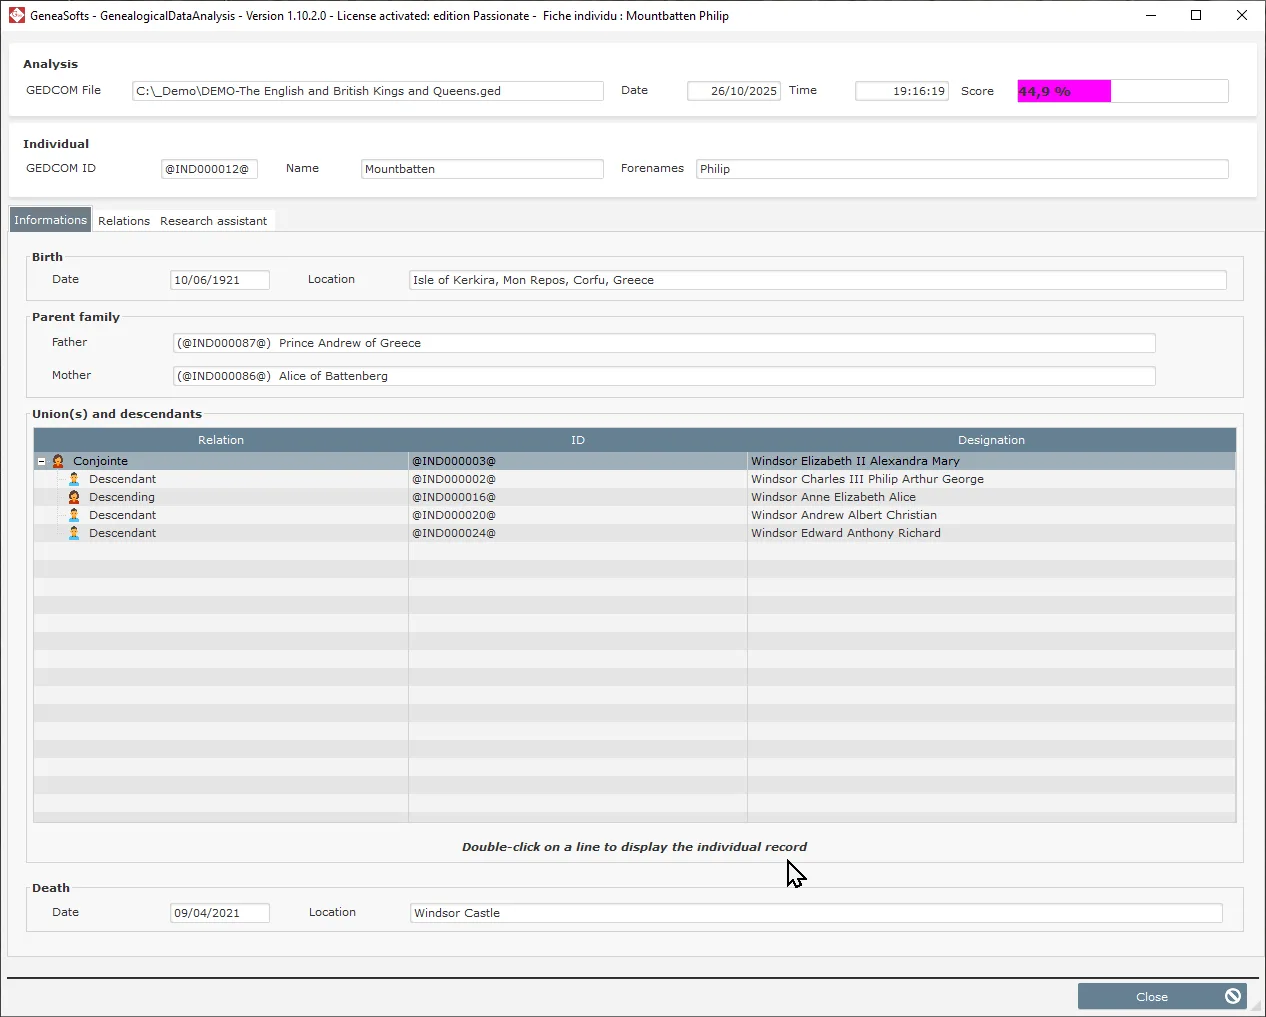Click the GeneaSofts application icon in the title bar
The height and width of the screenshot is (1017, 1266).
tap(15, 15)
